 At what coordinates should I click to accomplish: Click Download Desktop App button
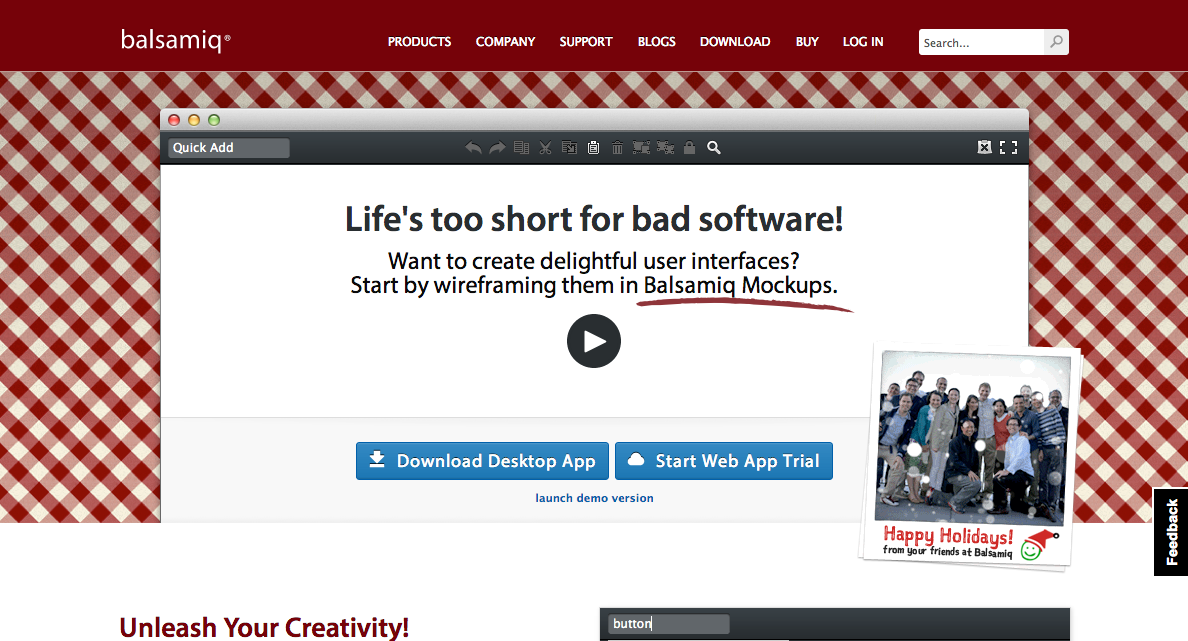coord(483,461)
